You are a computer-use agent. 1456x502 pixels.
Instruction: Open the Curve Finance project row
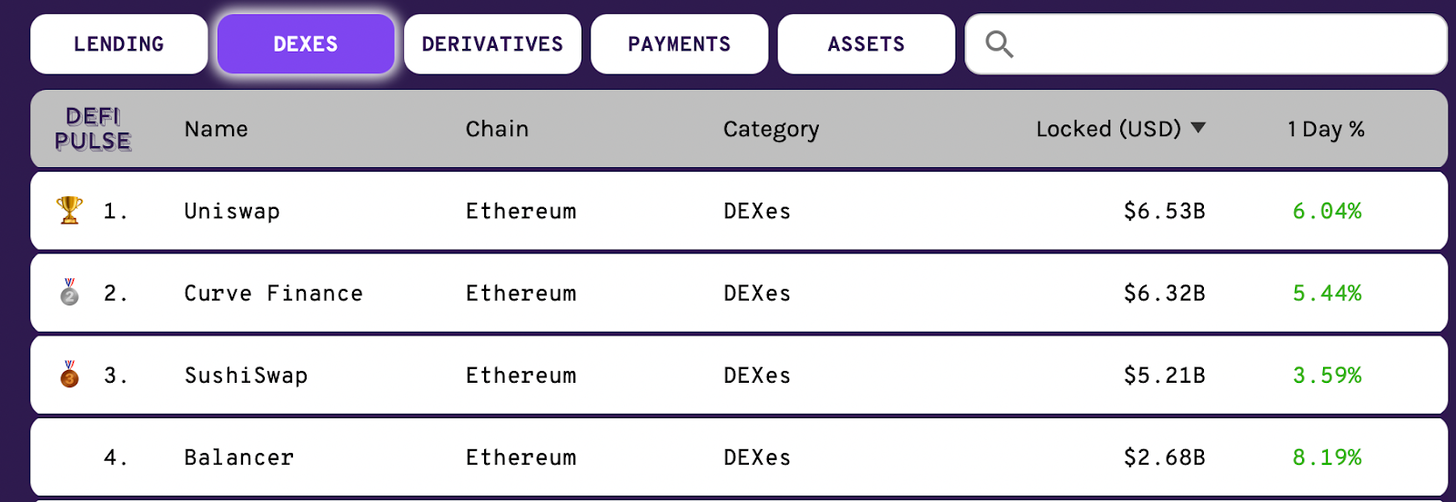739,293
